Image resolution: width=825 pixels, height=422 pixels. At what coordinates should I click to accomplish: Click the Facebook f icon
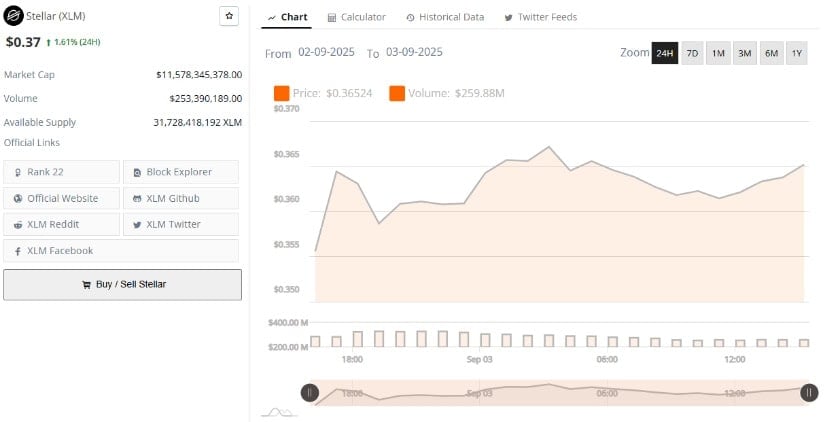(x=18, y=252)
